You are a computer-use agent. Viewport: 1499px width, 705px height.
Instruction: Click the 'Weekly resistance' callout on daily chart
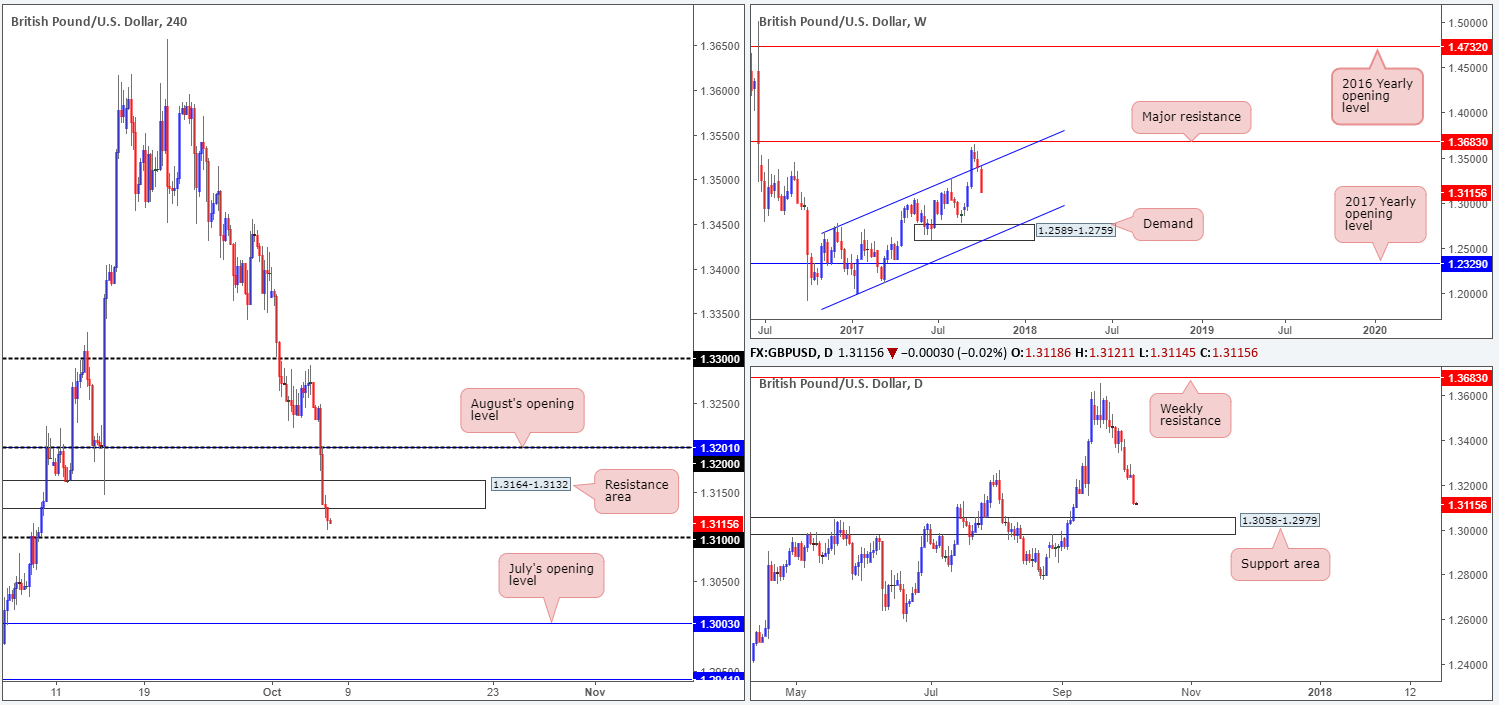point(1190,413)
